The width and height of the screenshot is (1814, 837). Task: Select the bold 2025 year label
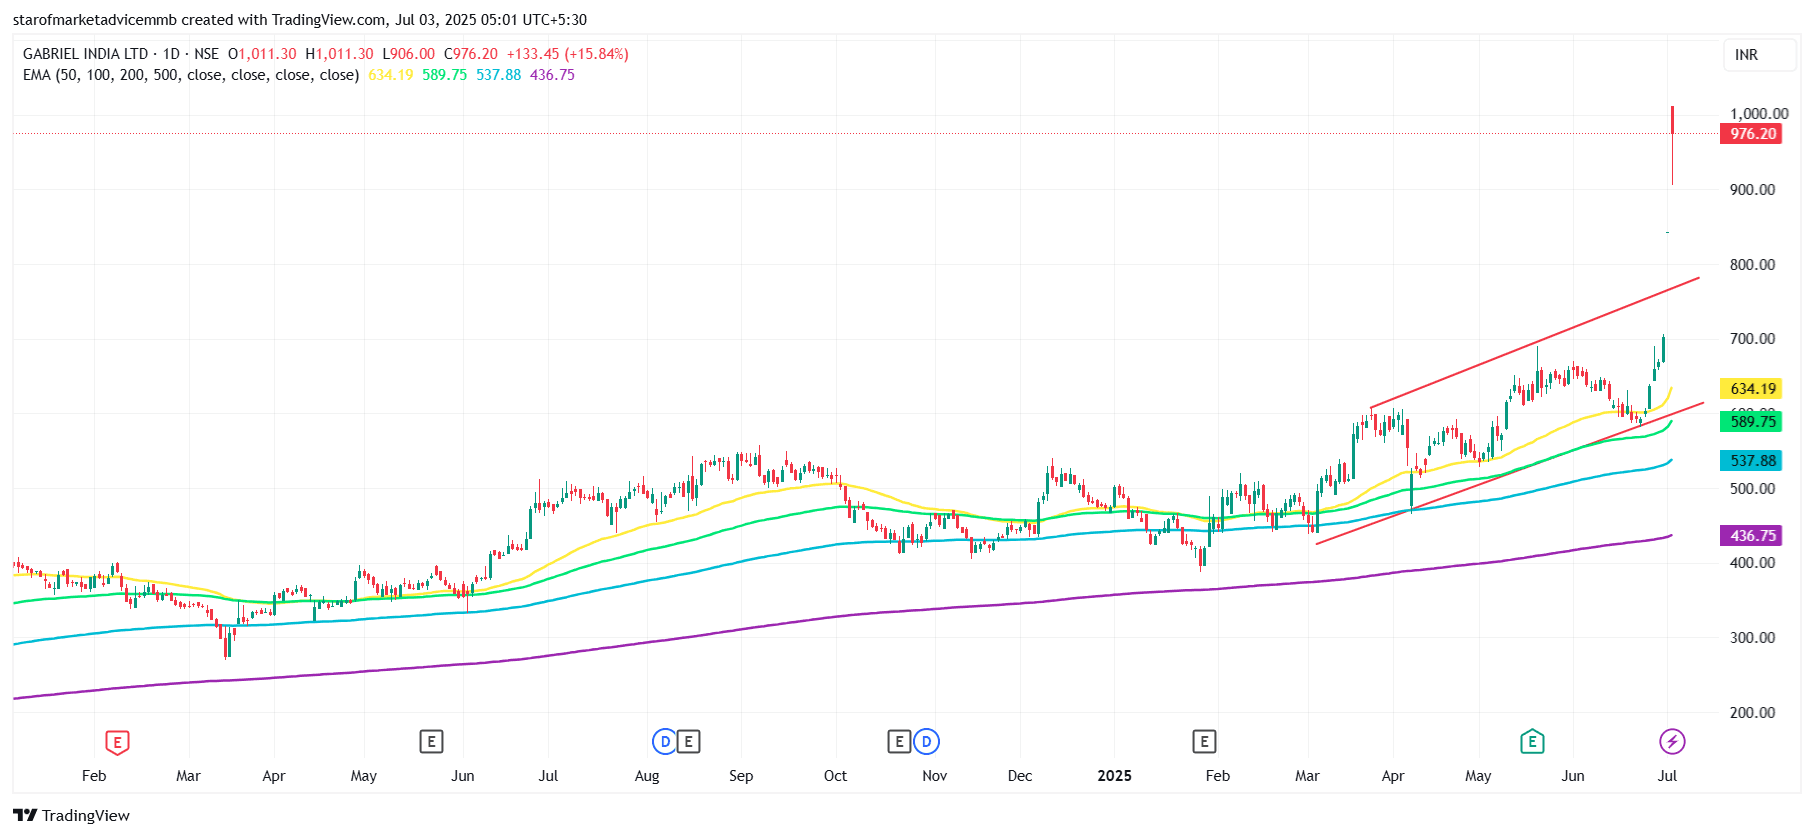point(1114,776)
